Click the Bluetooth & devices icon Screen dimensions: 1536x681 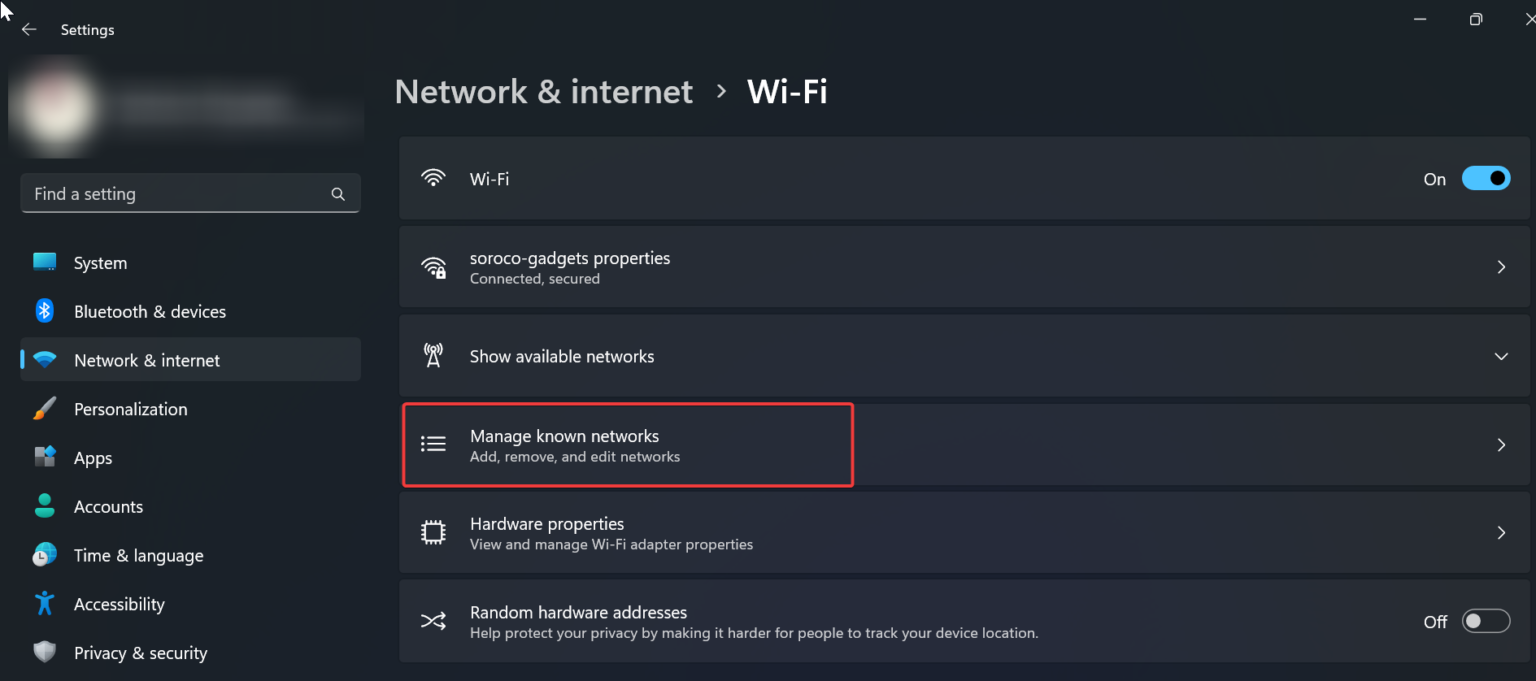pos(45,311)
